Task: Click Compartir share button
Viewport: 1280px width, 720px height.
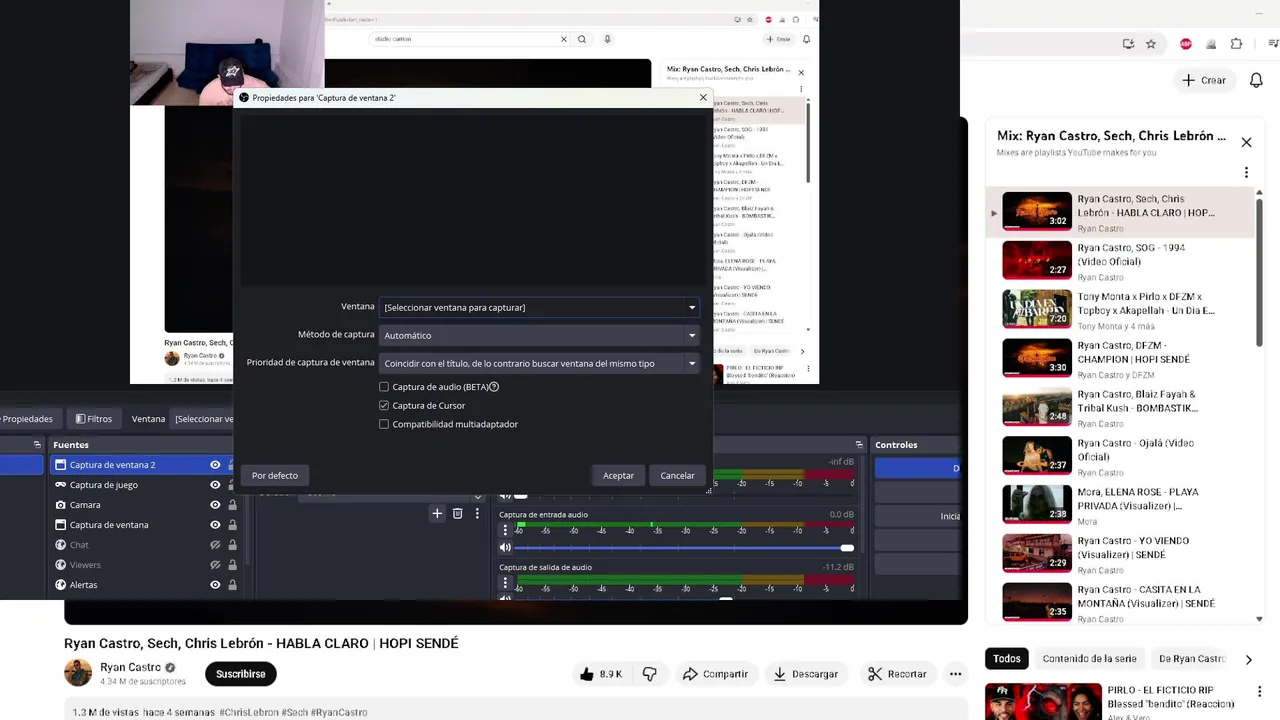Action: click(714, 674)
